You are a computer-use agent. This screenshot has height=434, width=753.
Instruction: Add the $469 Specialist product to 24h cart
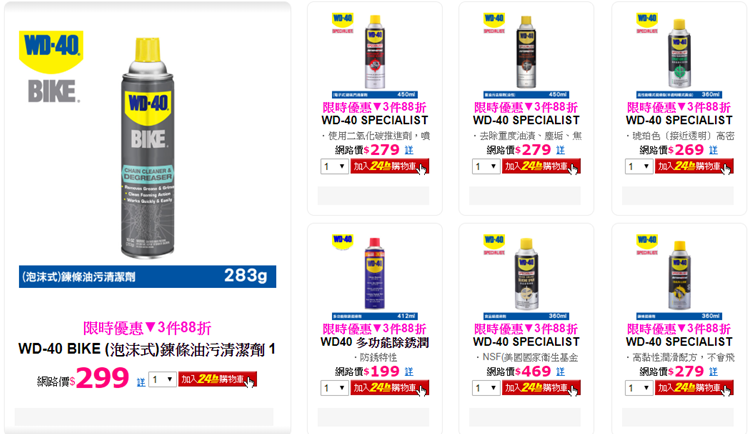[x=541, y=388]
